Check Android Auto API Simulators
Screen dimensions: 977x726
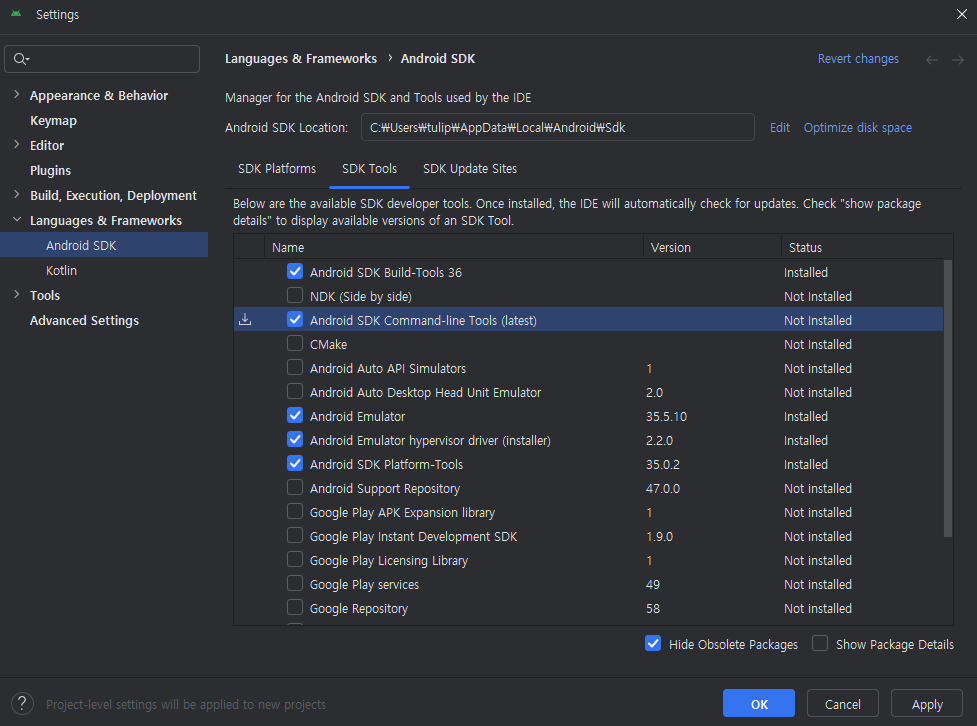click(295, 368)
